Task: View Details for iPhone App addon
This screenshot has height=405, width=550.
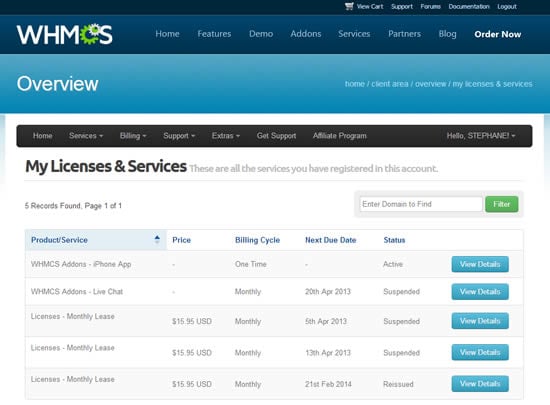Action: tap(480, 264)
